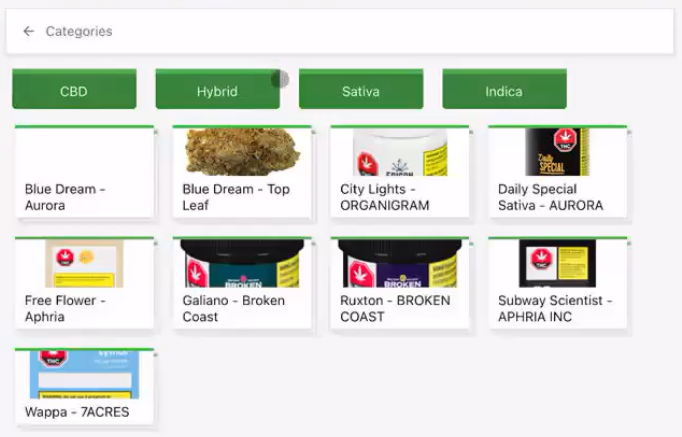Open the Wappa - 7ACRES product image

click(84, 374)
